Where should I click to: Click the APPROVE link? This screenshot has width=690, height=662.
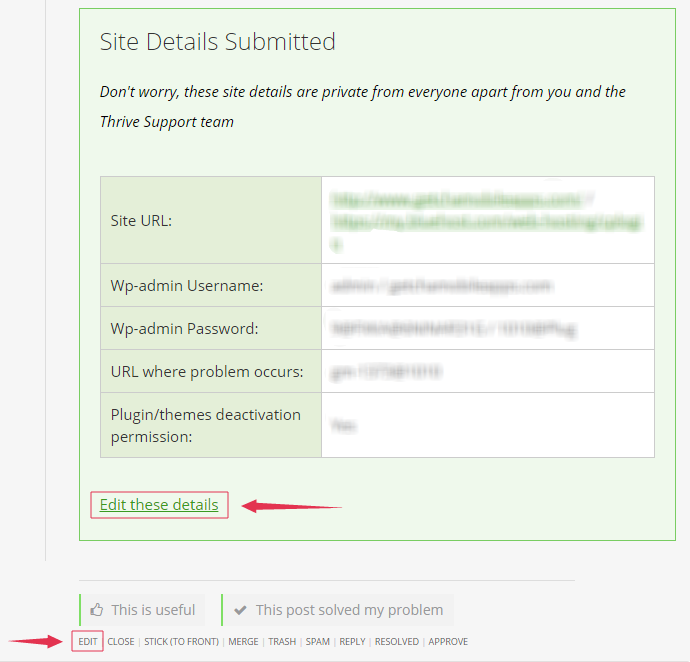[x=448, y=641]
